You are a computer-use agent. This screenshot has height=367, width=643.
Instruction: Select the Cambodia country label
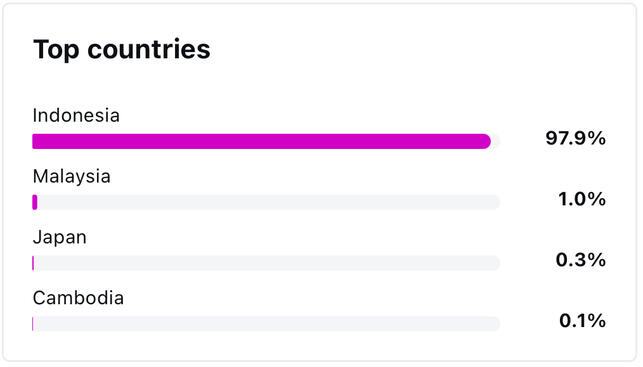pos(78,298)
